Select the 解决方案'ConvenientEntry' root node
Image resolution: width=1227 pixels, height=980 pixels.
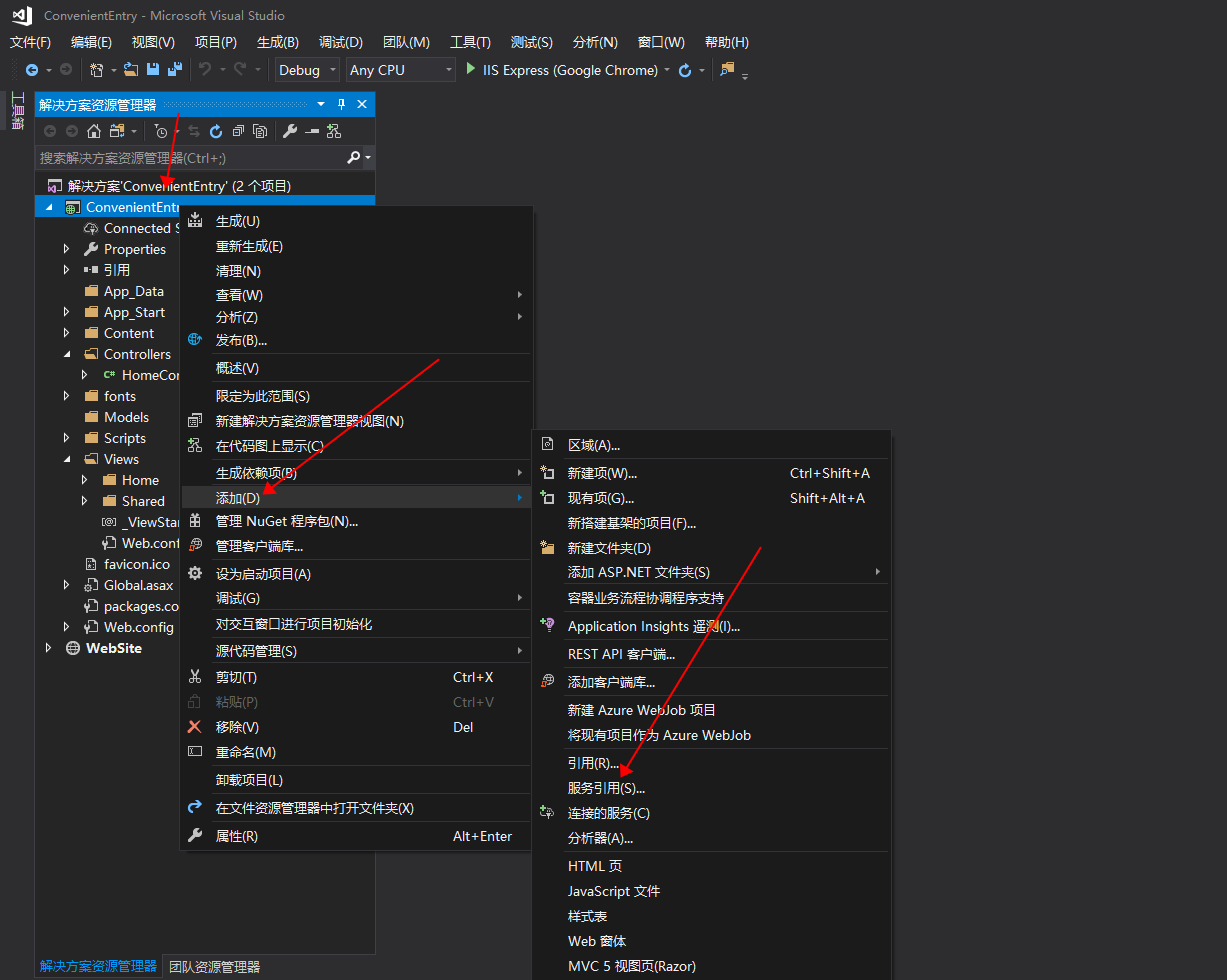coord(179,186)
